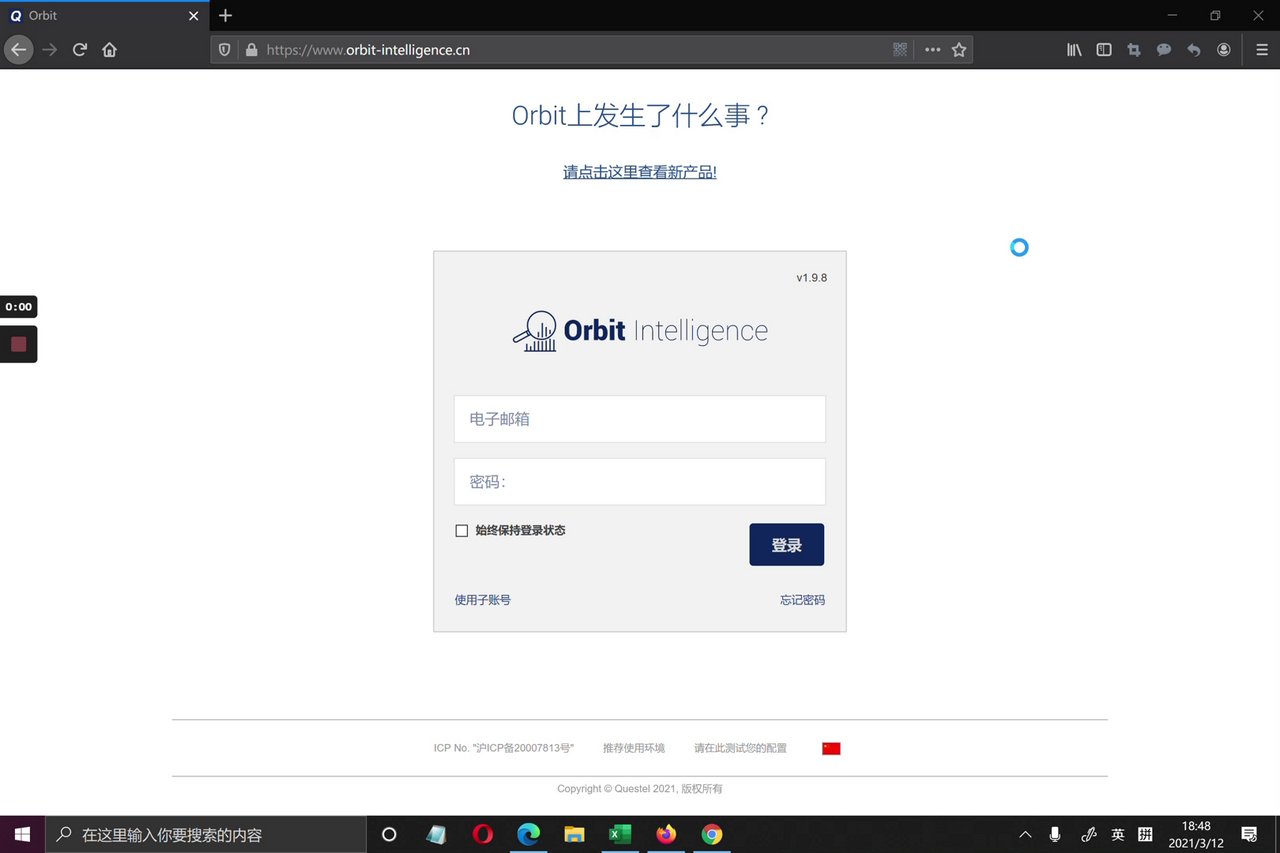Click the address bar URL

coord(368,50)
